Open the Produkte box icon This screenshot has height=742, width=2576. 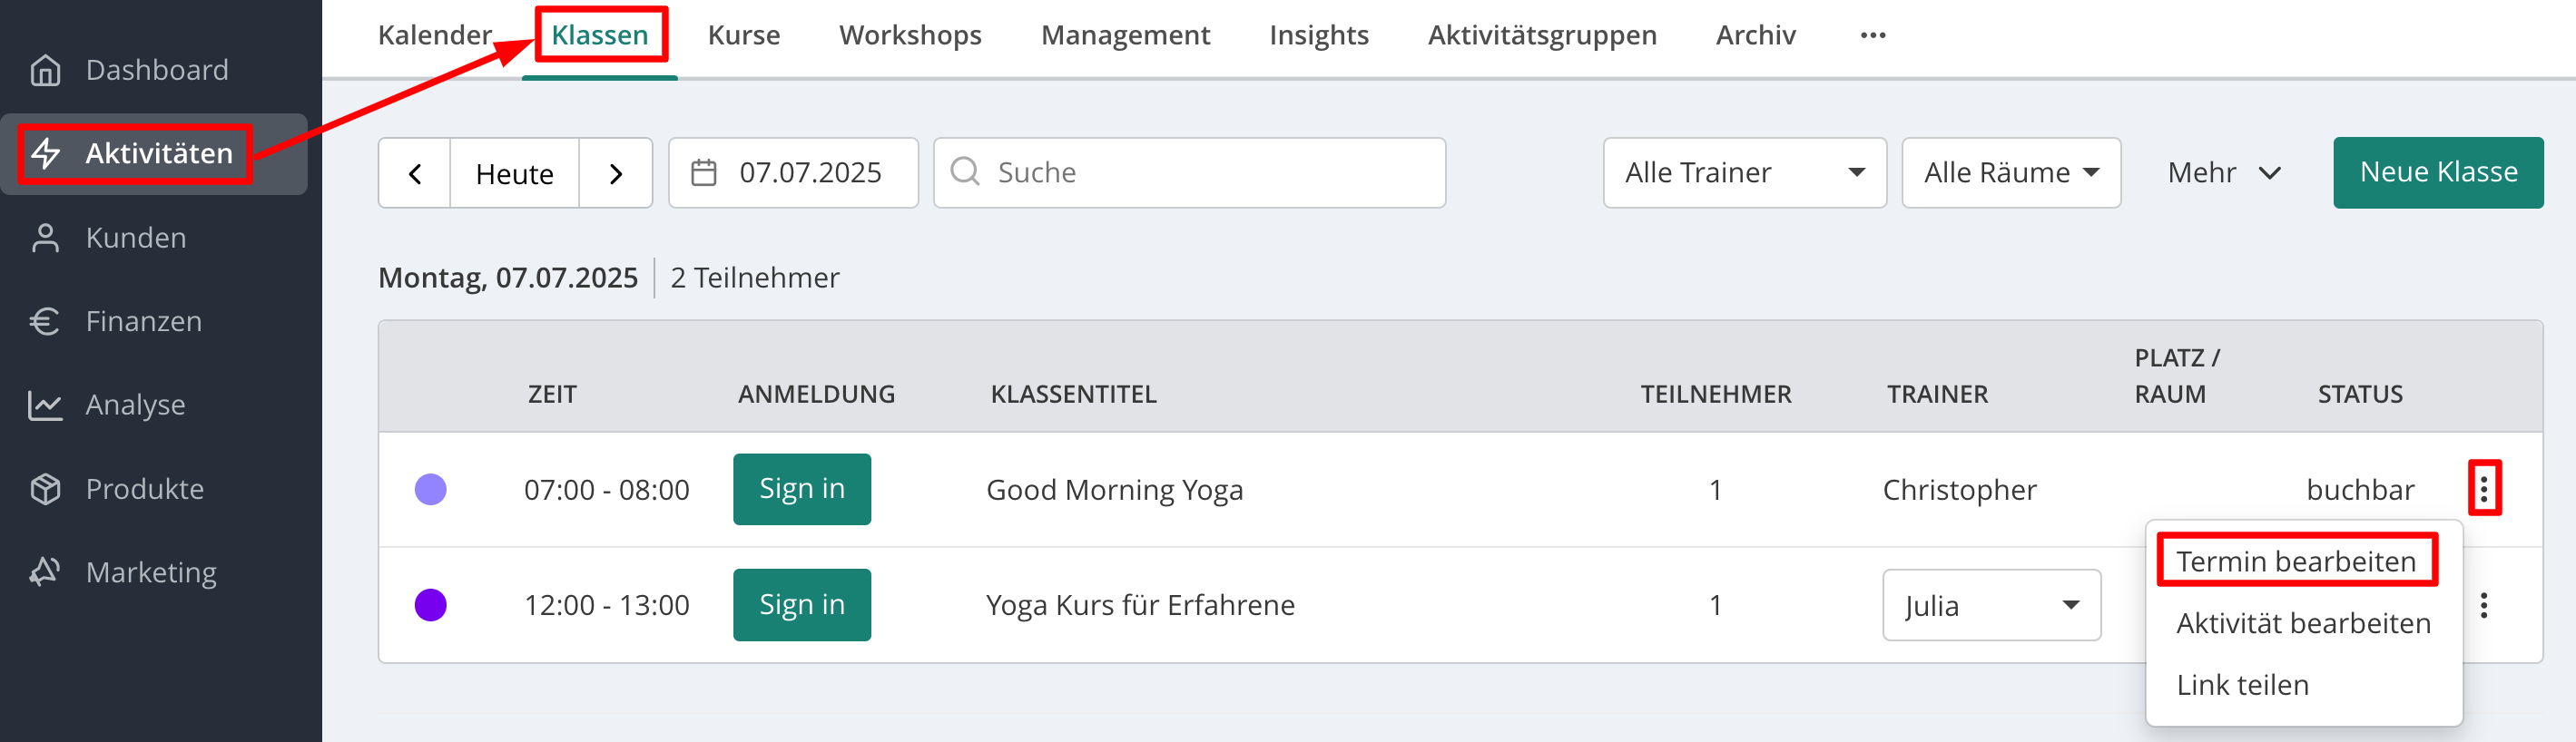(x=46, y=489)
